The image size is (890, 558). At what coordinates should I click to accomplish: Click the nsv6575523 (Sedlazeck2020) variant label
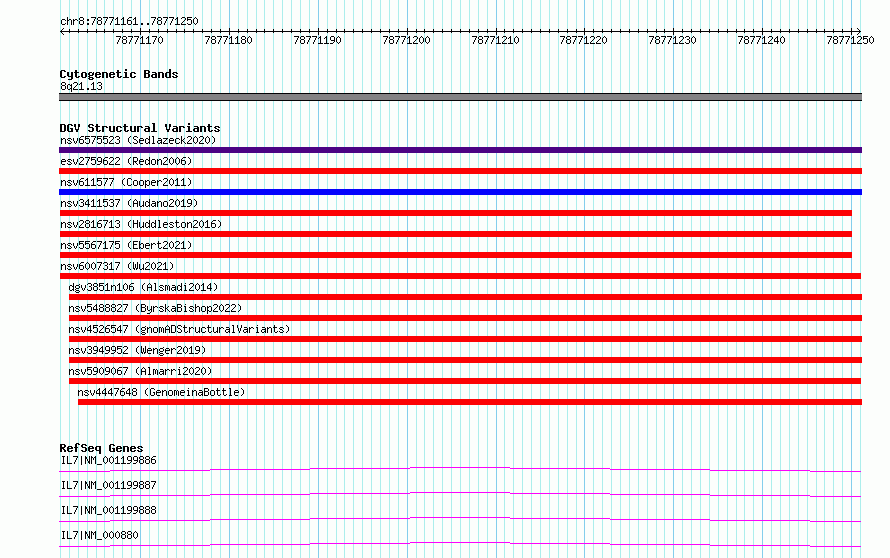point(138,140)
